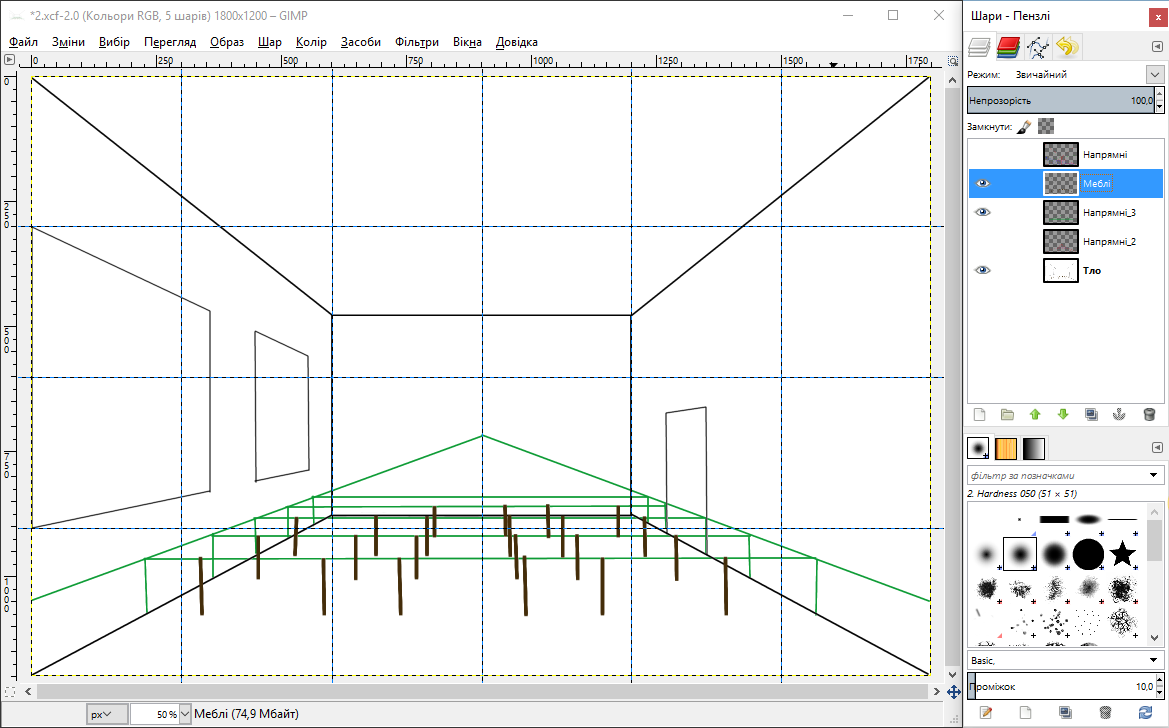1169x728 pixels.
Task: Select the Напрямні_3 layer
Action: (x=1110, y=213)
